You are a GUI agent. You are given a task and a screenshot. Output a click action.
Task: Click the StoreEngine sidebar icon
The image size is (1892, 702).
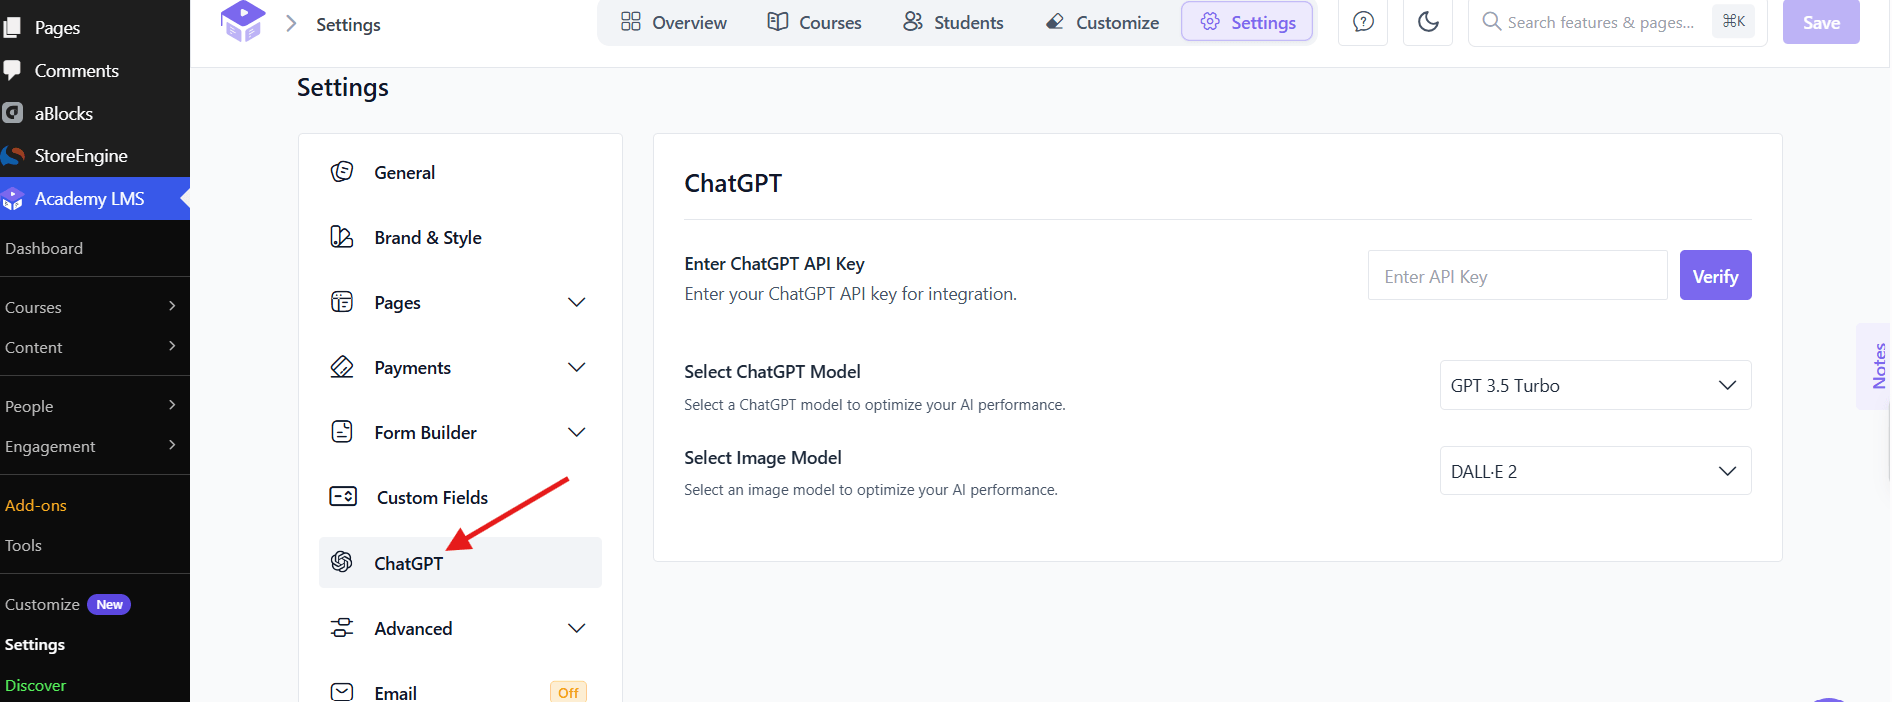pyautogui.click(x=12, y=156)
